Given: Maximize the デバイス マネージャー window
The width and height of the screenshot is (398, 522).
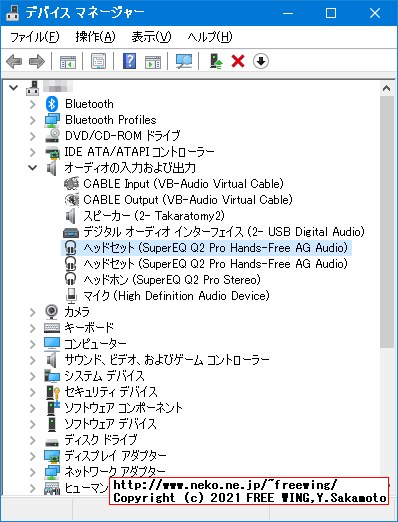Looking at the screenshot, I should coord(331,13).
